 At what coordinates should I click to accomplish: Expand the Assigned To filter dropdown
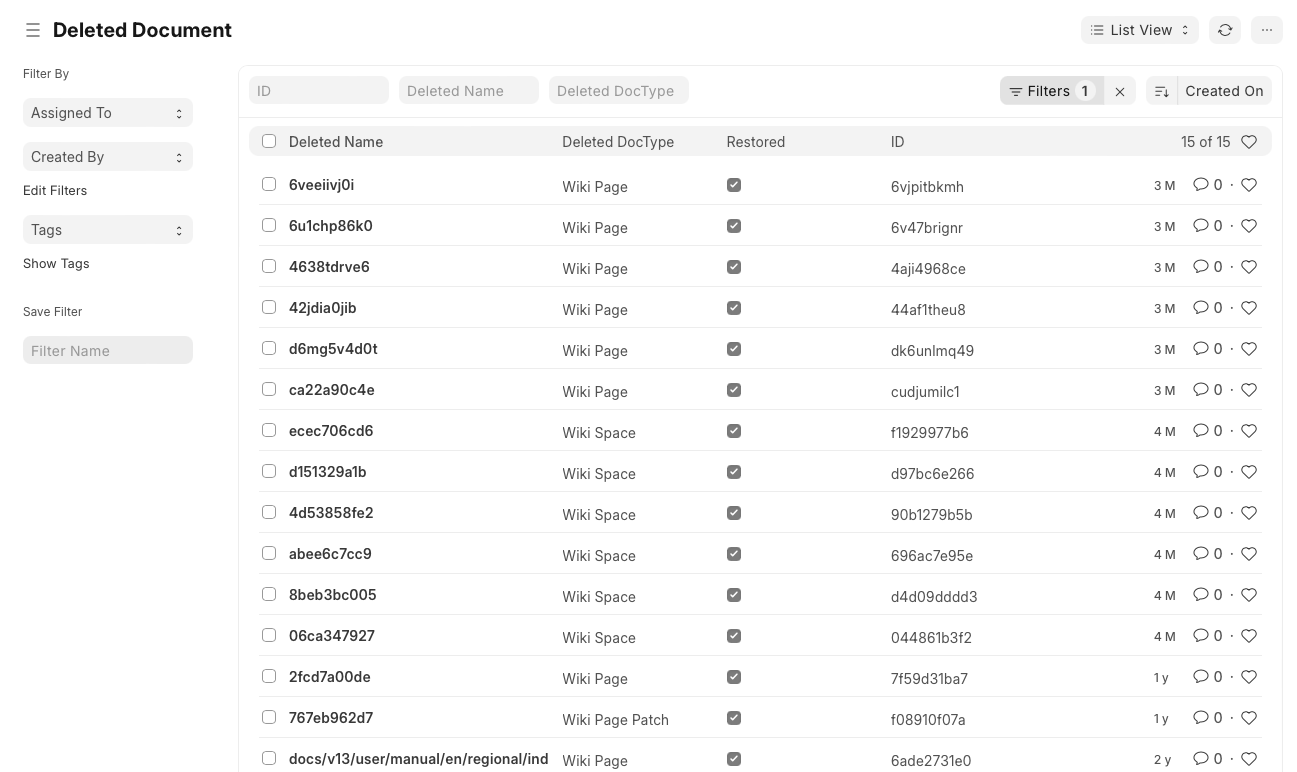tap(107, 112)
